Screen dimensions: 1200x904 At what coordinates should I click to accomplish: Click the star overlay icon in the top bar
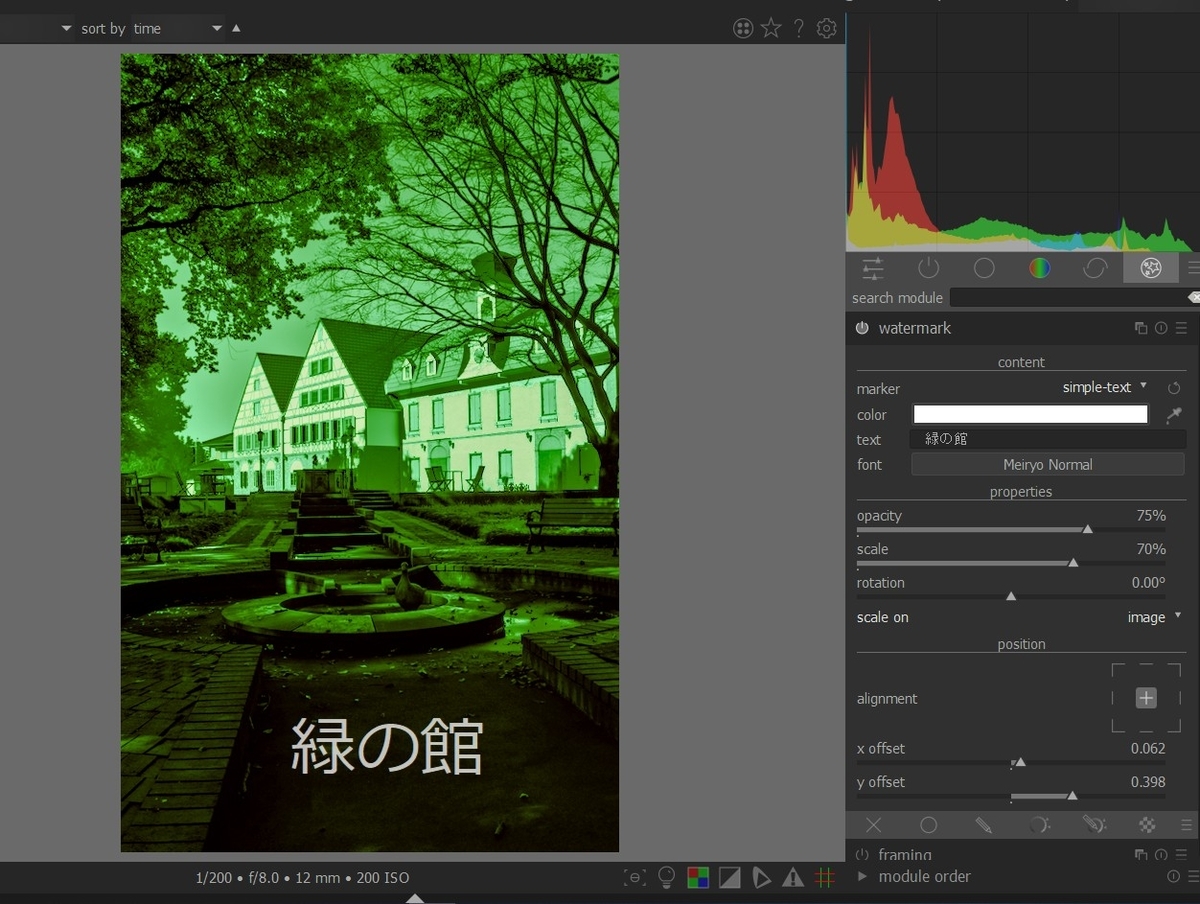click(771, 28)
